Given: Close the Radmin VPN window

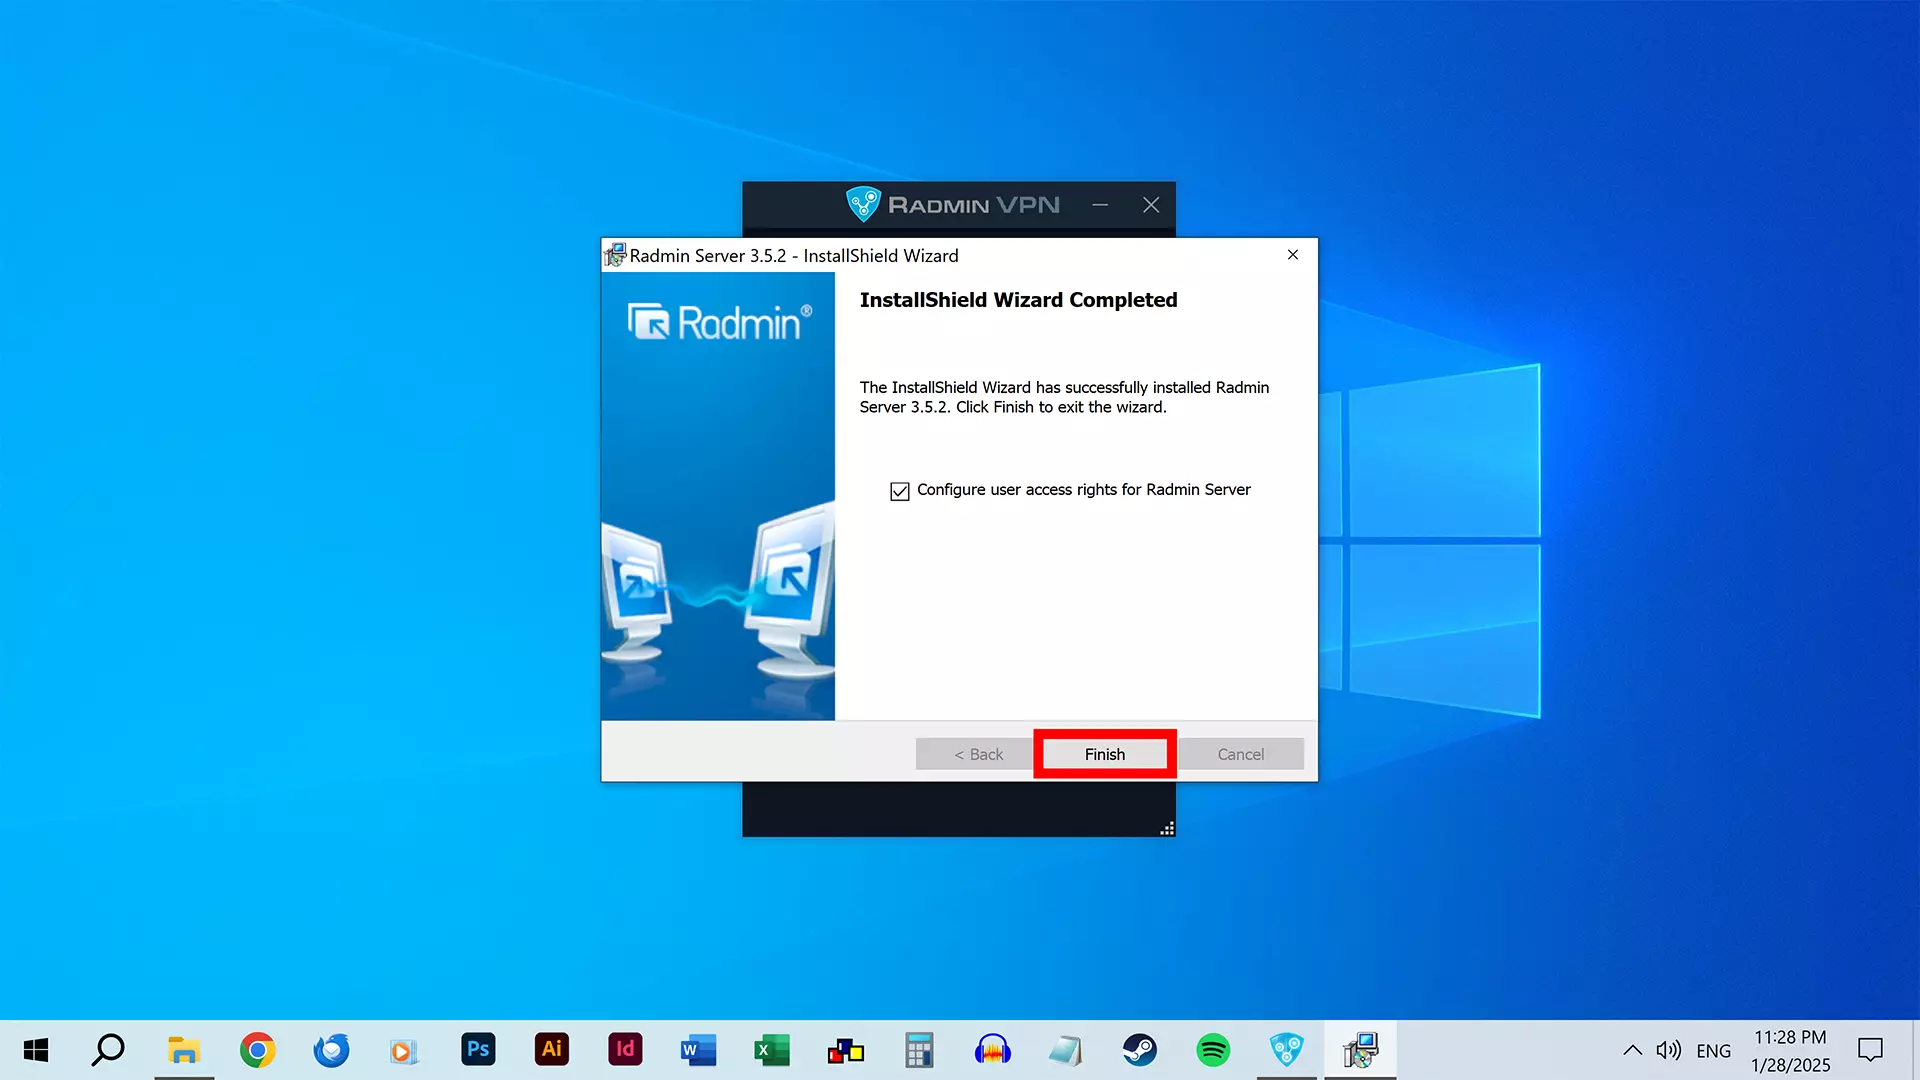Looking at the screenshot, I should point(1151,205).
